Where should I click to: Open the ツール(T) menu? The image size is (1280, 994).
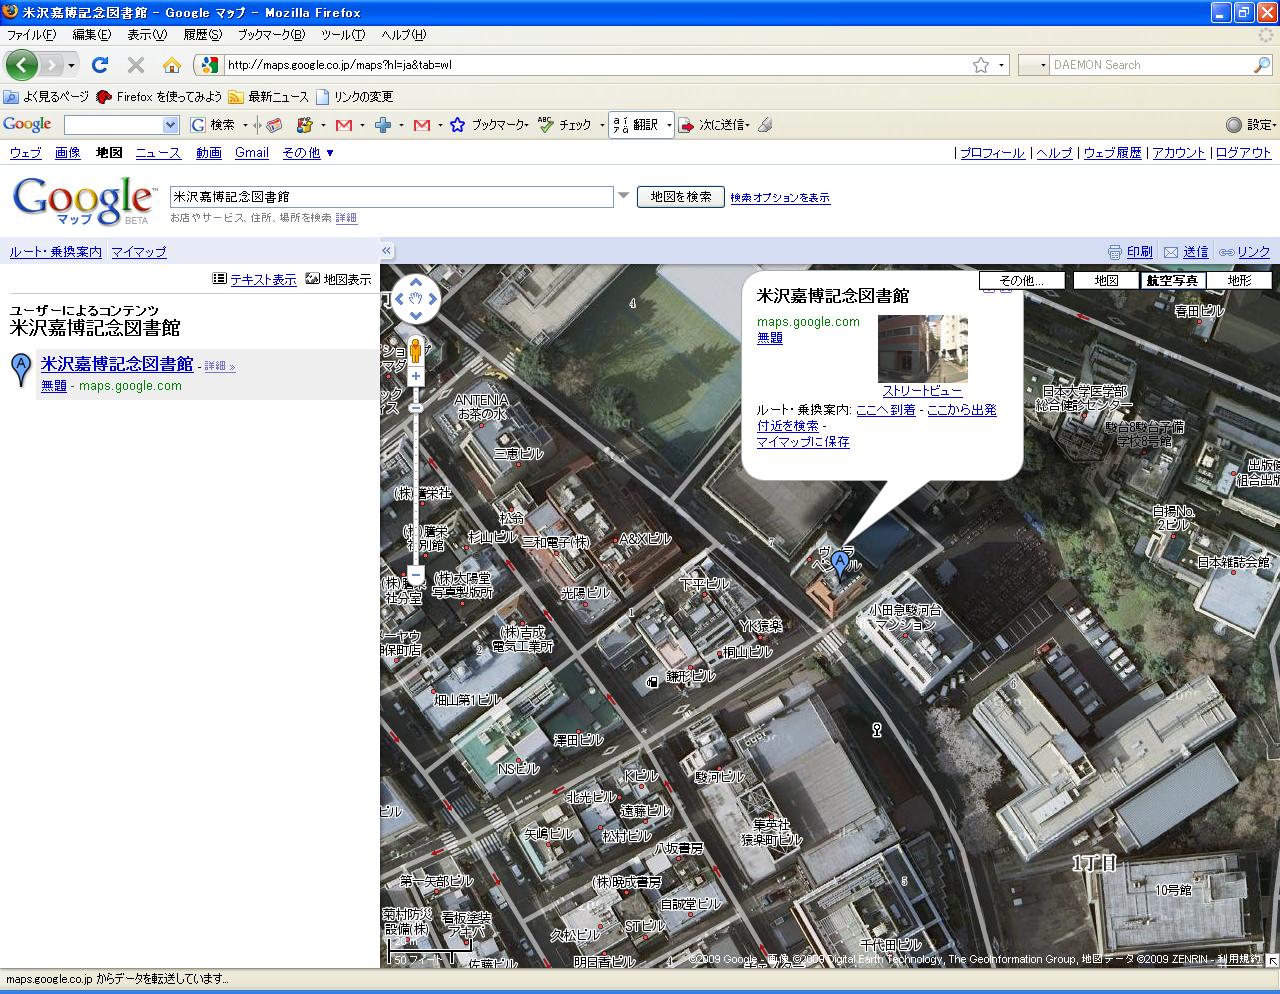point(343,35)
